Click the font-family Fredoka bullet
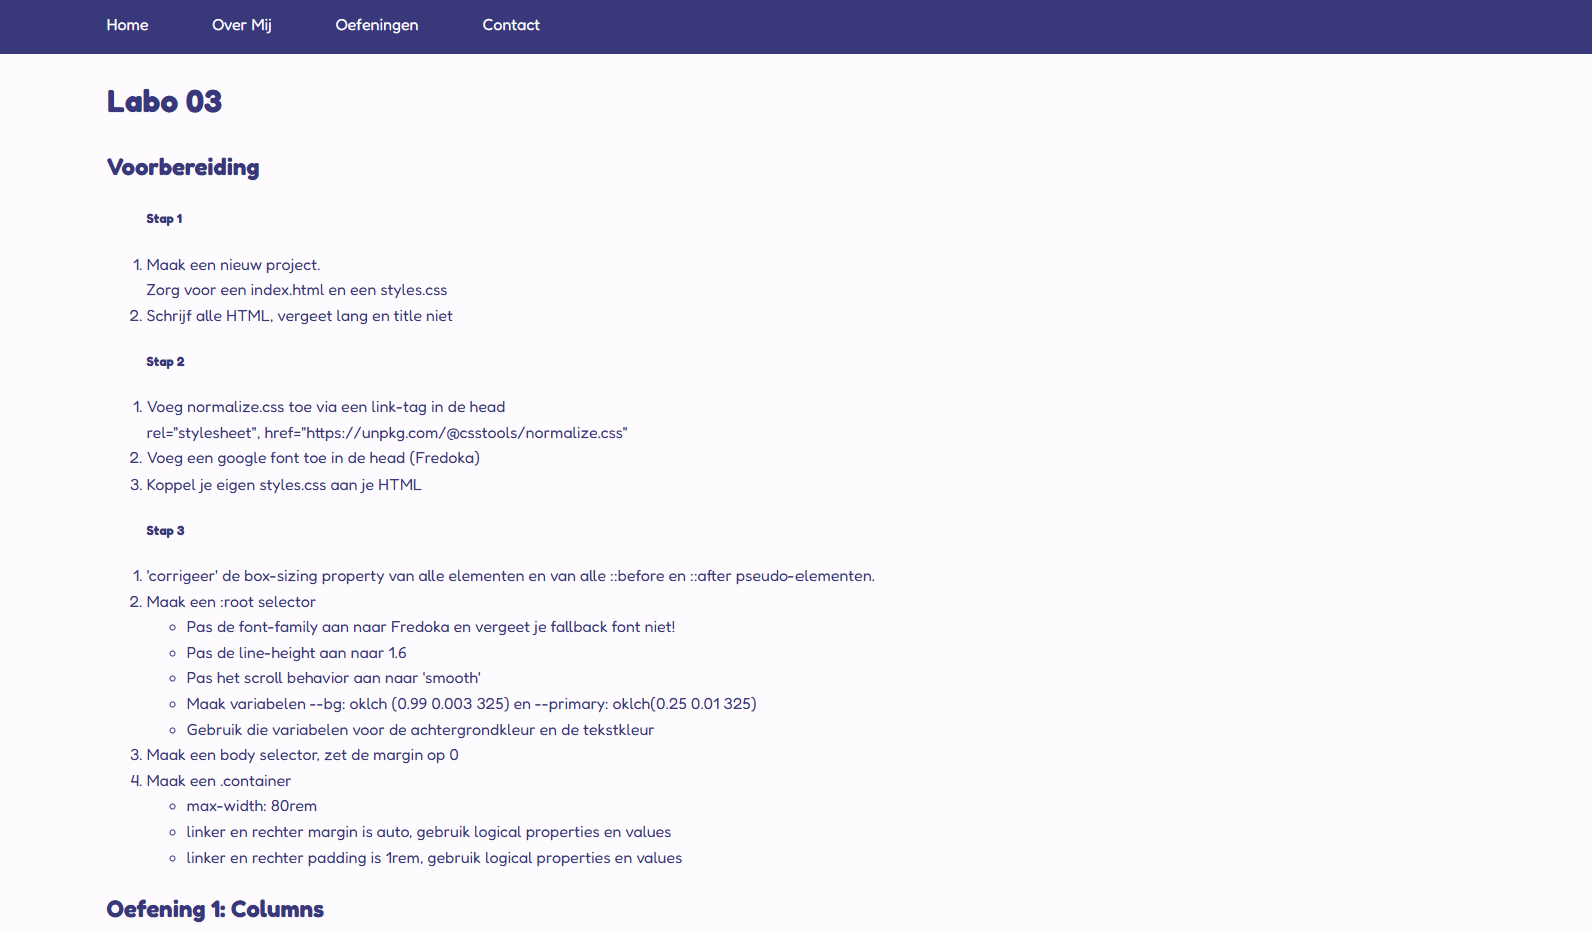The height and width of the screenshot is (932, 1592). point(430,627)
